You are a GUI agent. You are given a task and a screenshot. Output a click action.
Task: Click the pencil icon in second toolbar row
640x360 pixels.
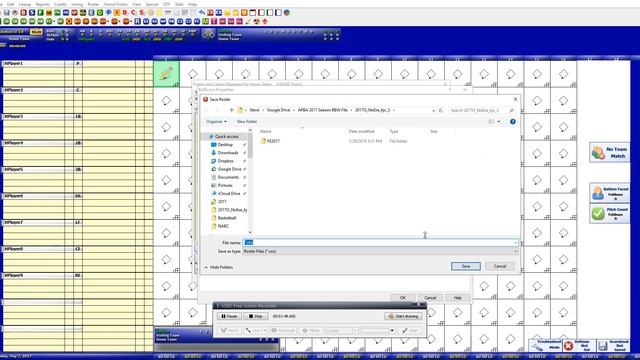coord(248,21)
